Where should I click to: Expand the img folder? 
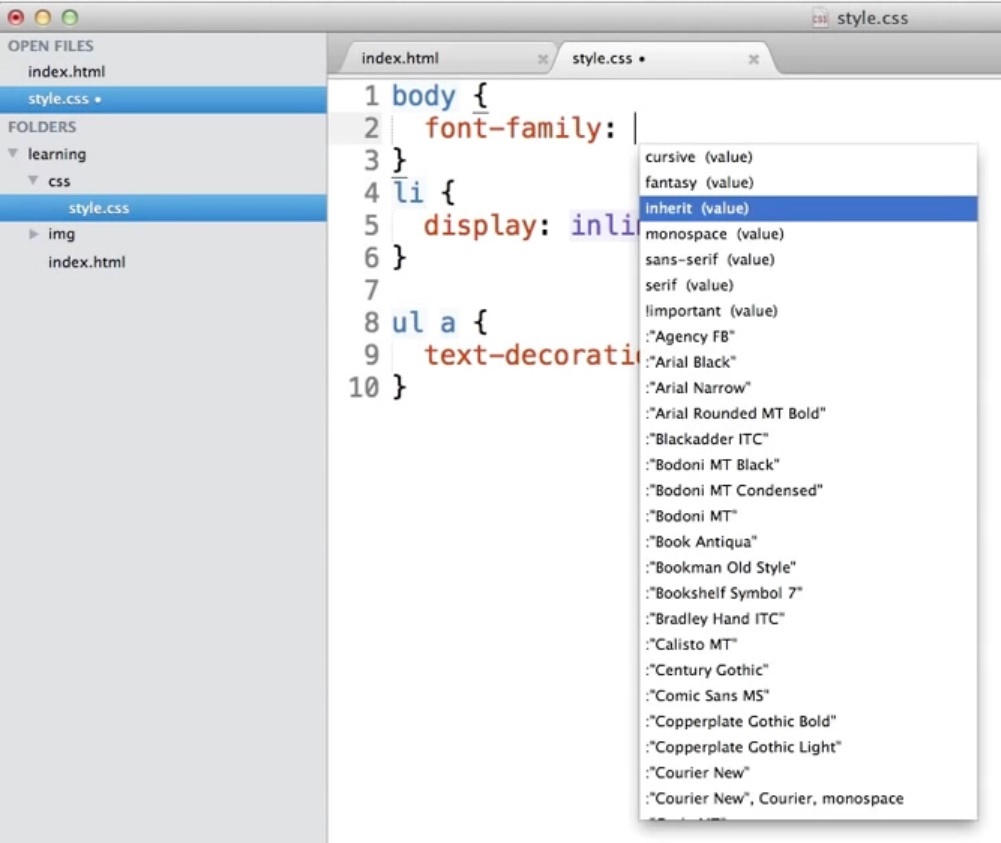[33, 234]
